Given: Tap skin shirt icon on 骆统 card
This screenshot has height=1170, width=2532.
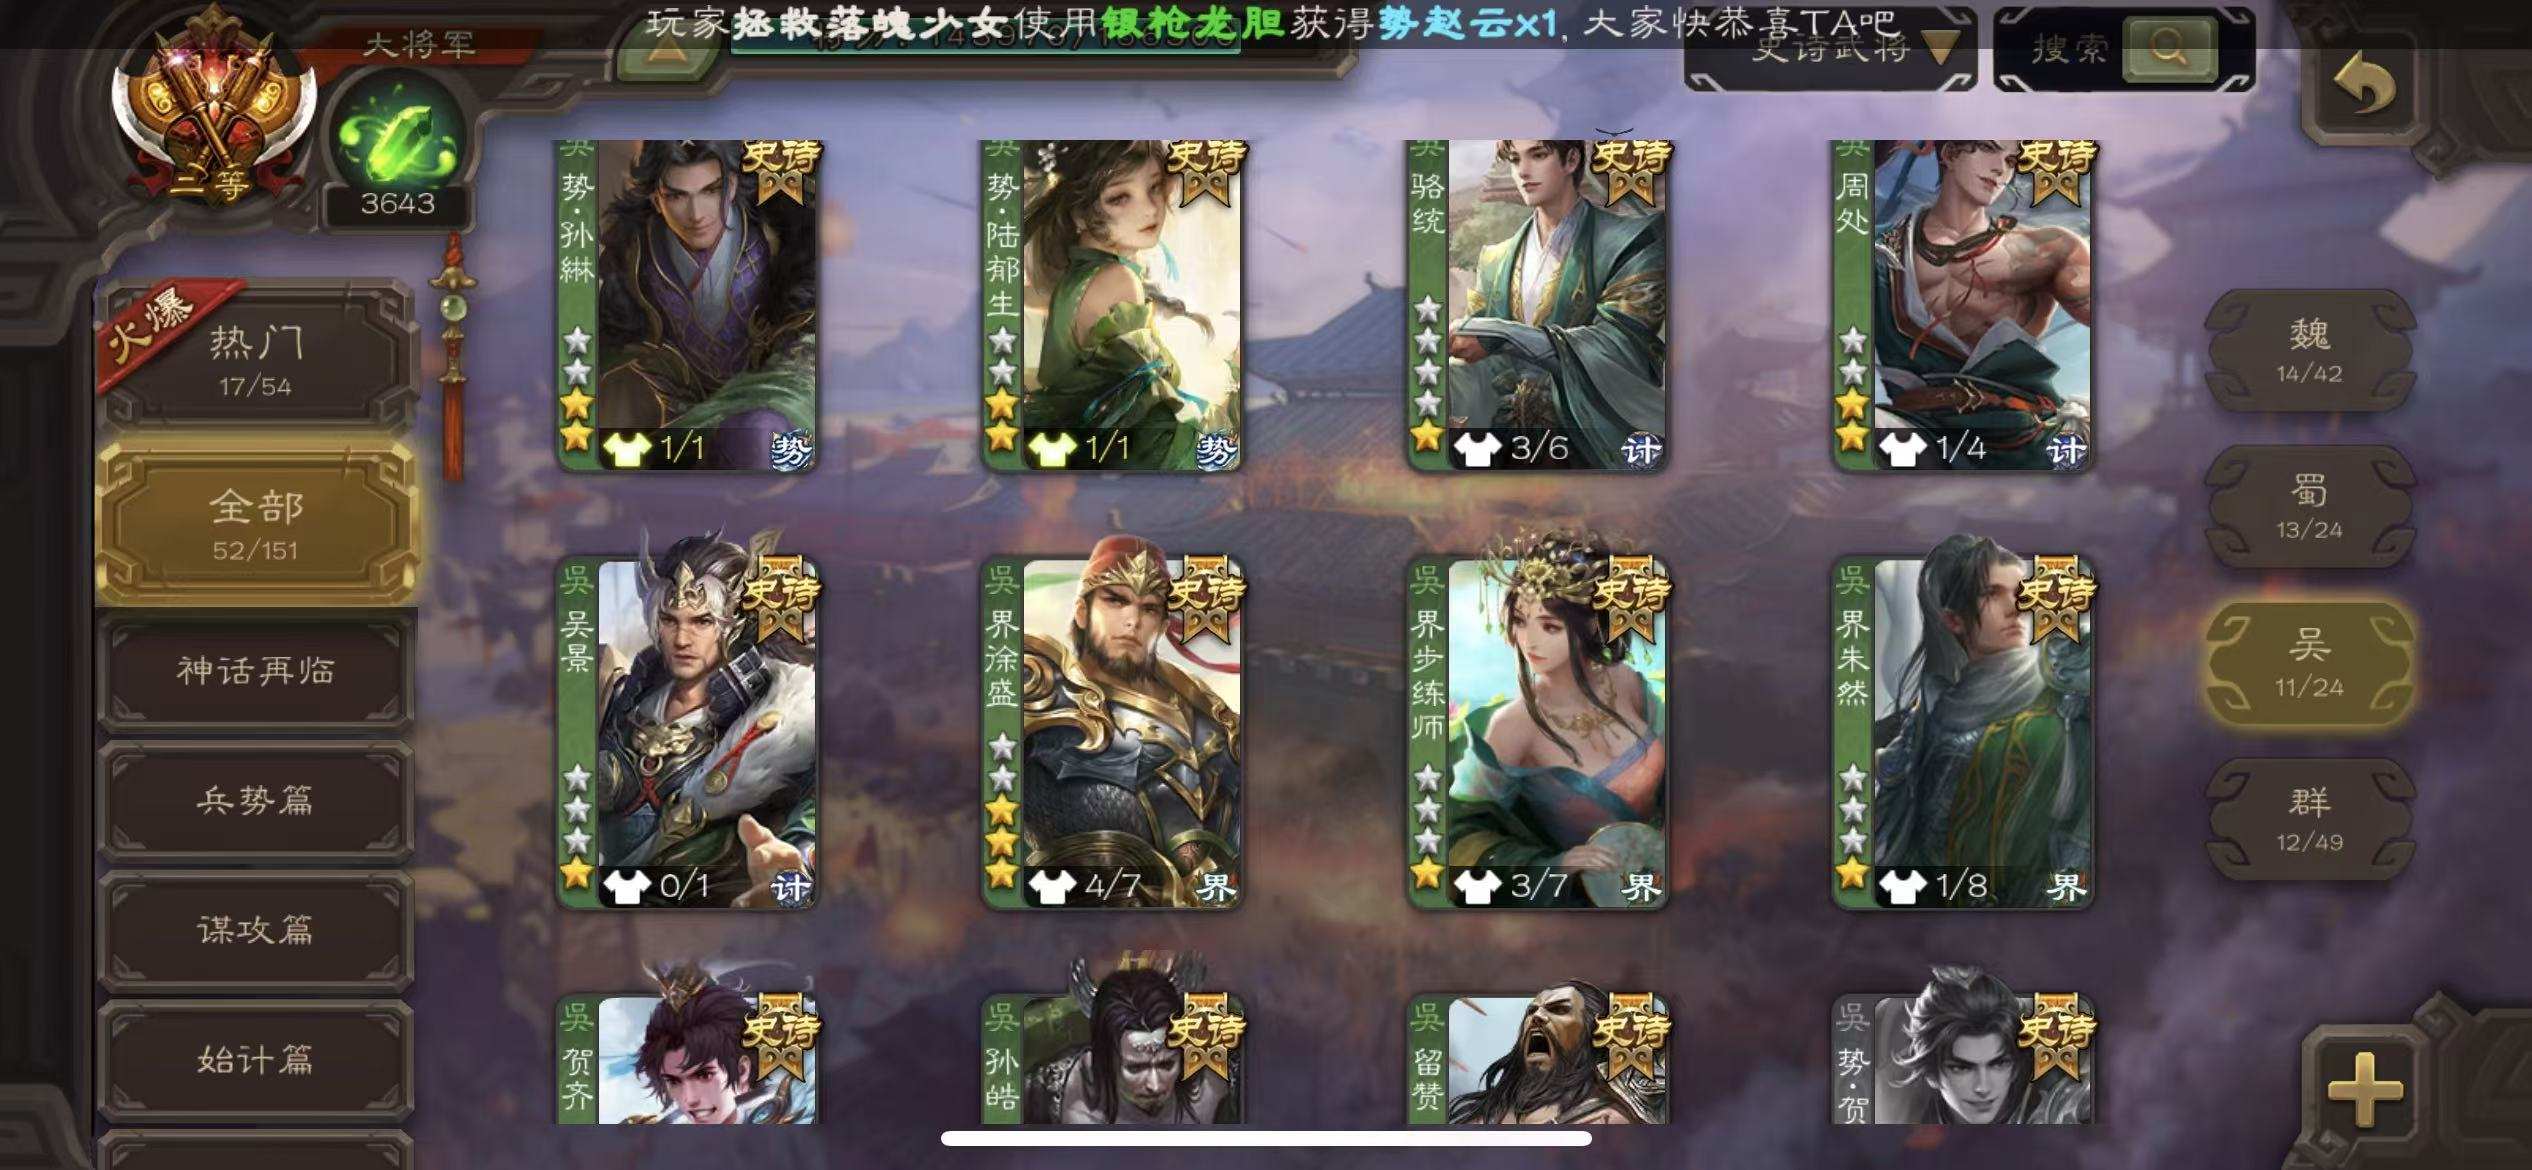Looking at the screenshot, I should (x=1477, y=449).
